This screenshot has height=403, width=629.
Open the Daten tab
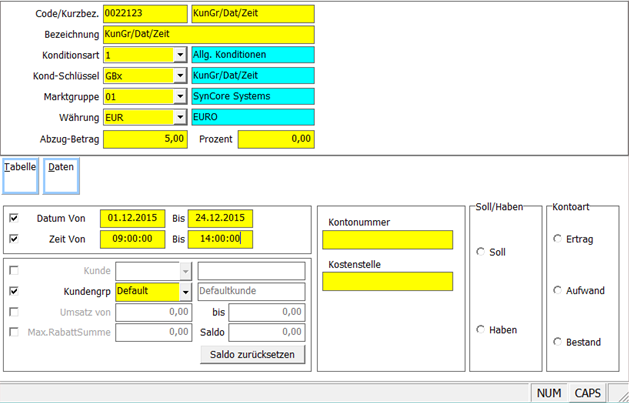pyautogui.click(x=61, y=176)
